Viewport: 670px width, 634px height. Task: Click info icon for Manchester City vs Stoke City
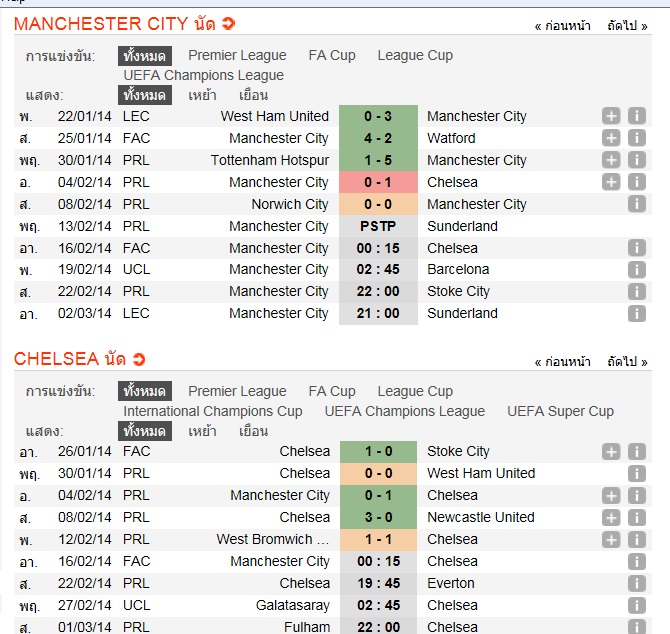click(x=637, y=291)
